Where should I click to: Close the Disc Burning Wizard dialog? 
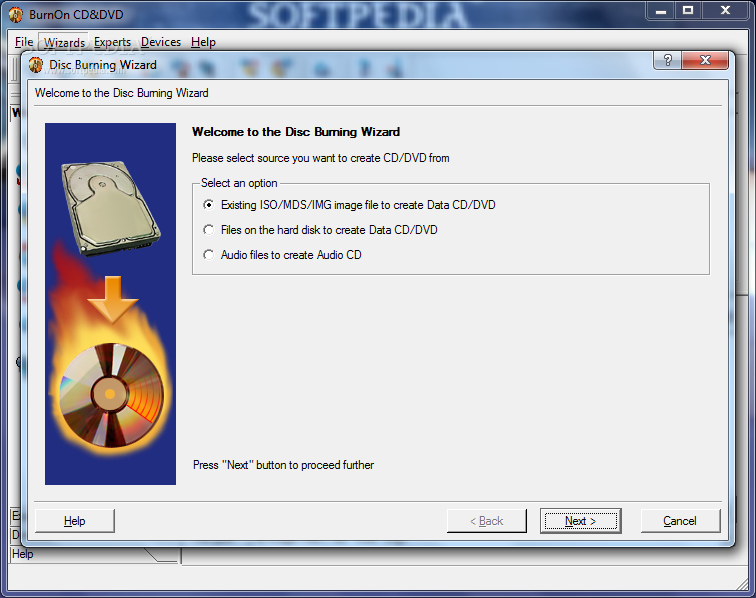pyautogui.click(x=705, y=60)
